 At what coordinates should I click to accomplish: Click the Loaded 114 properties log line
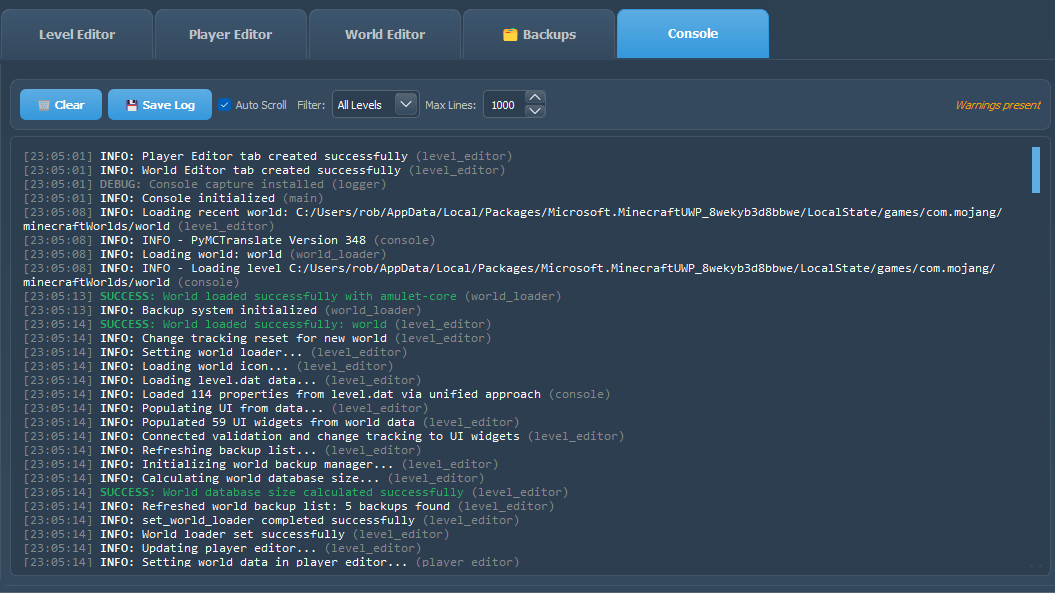click(320, 394)
